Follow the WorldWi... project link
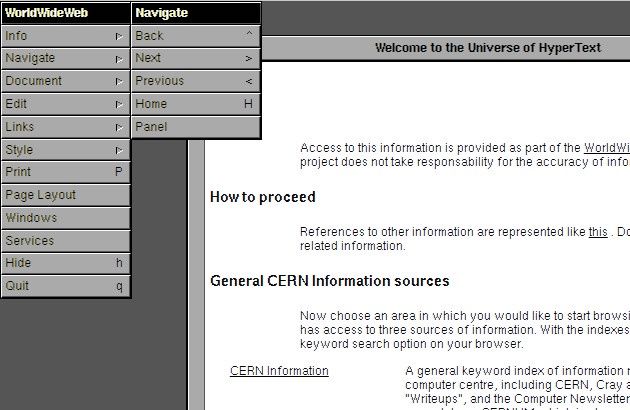This screenshot has width=630, height=410. 607,148
